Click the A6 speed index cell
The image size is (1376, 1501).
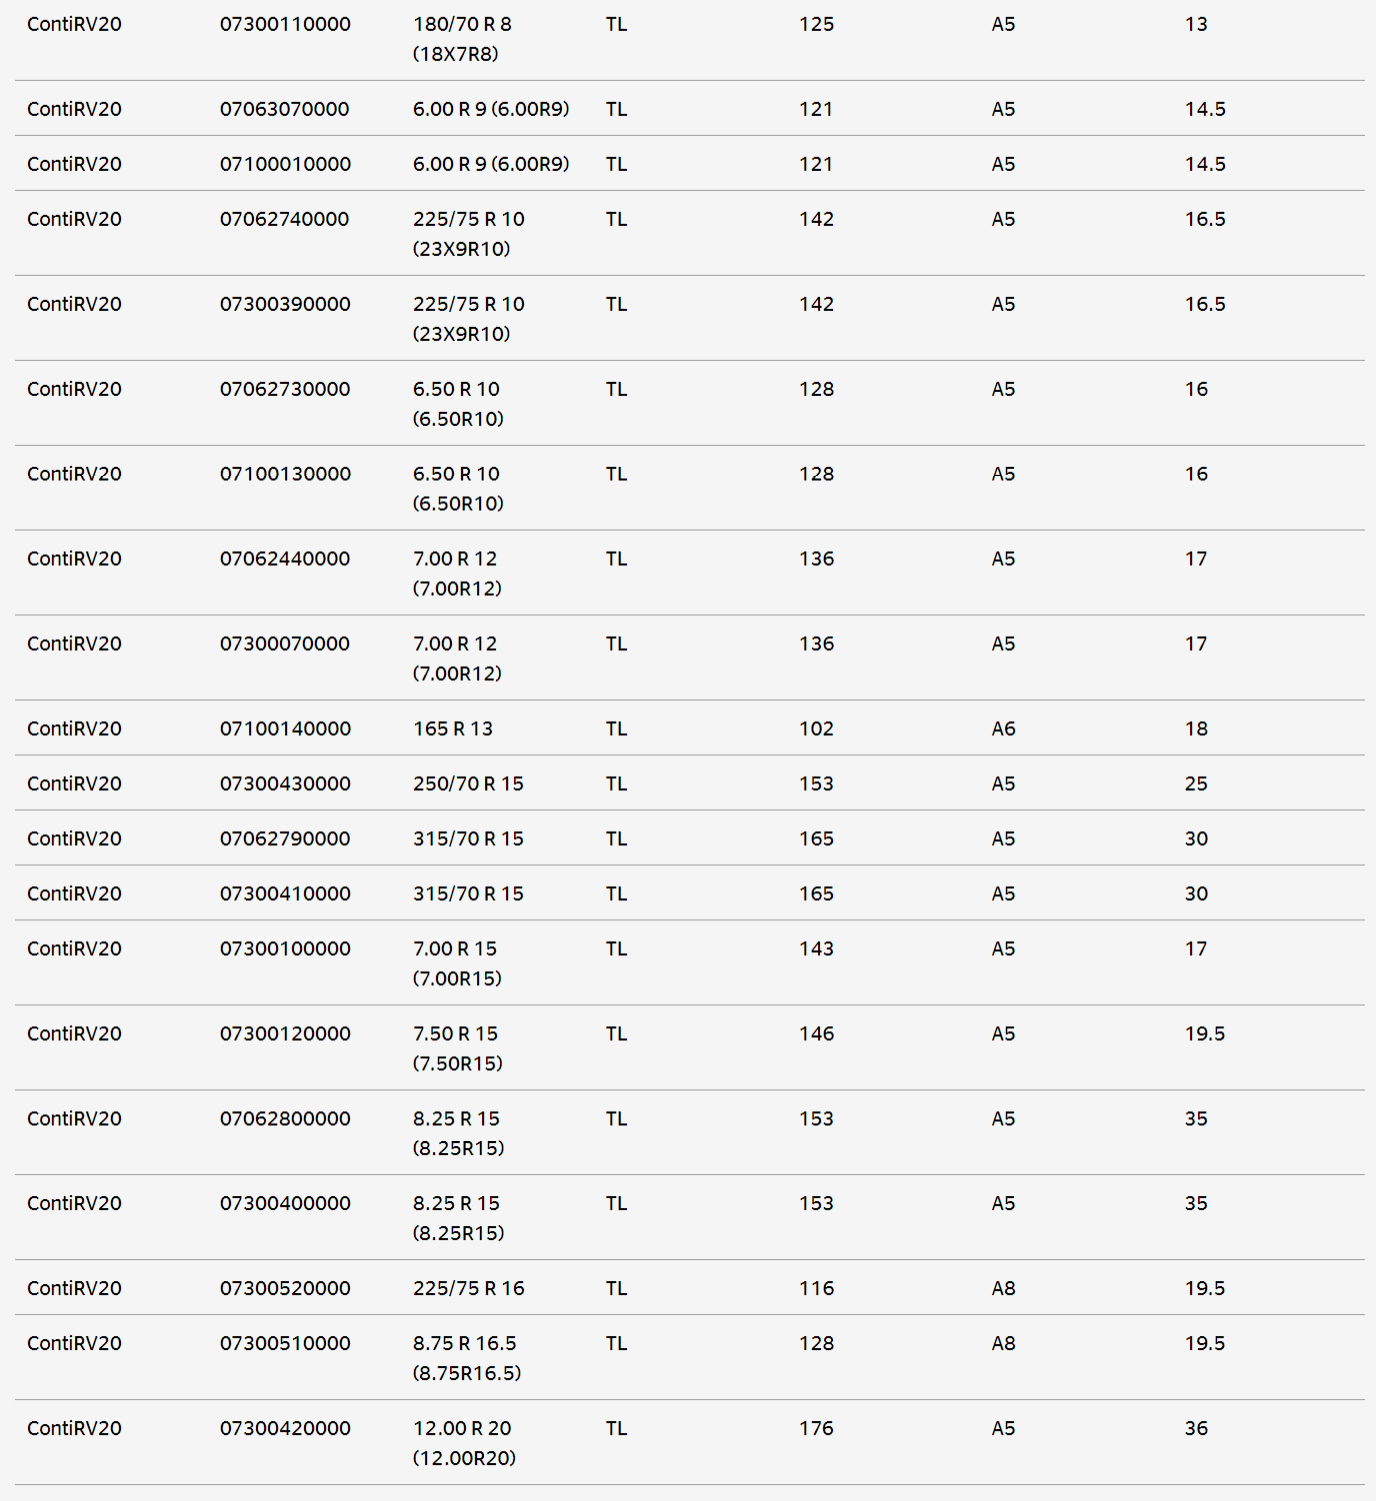pos(1003,729)
